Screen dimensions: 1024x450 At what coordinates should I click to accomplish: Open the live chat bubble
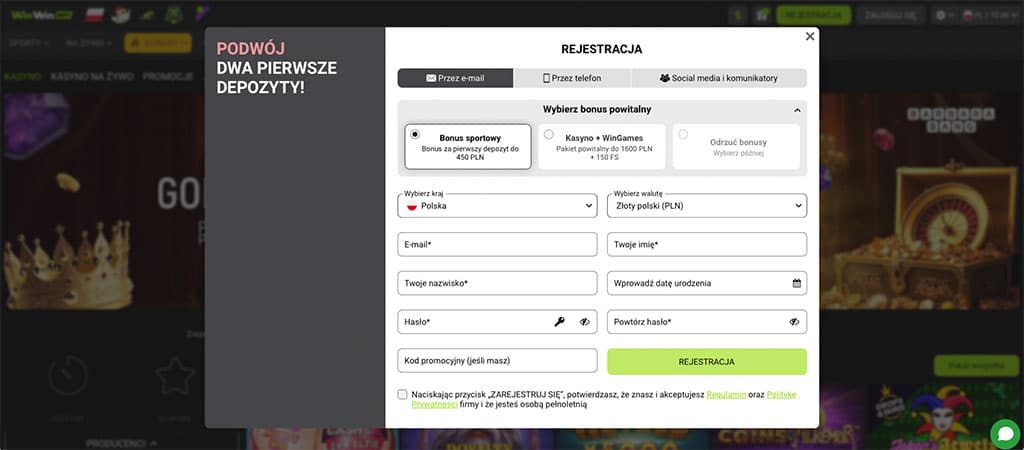[x=1004, y=433]
